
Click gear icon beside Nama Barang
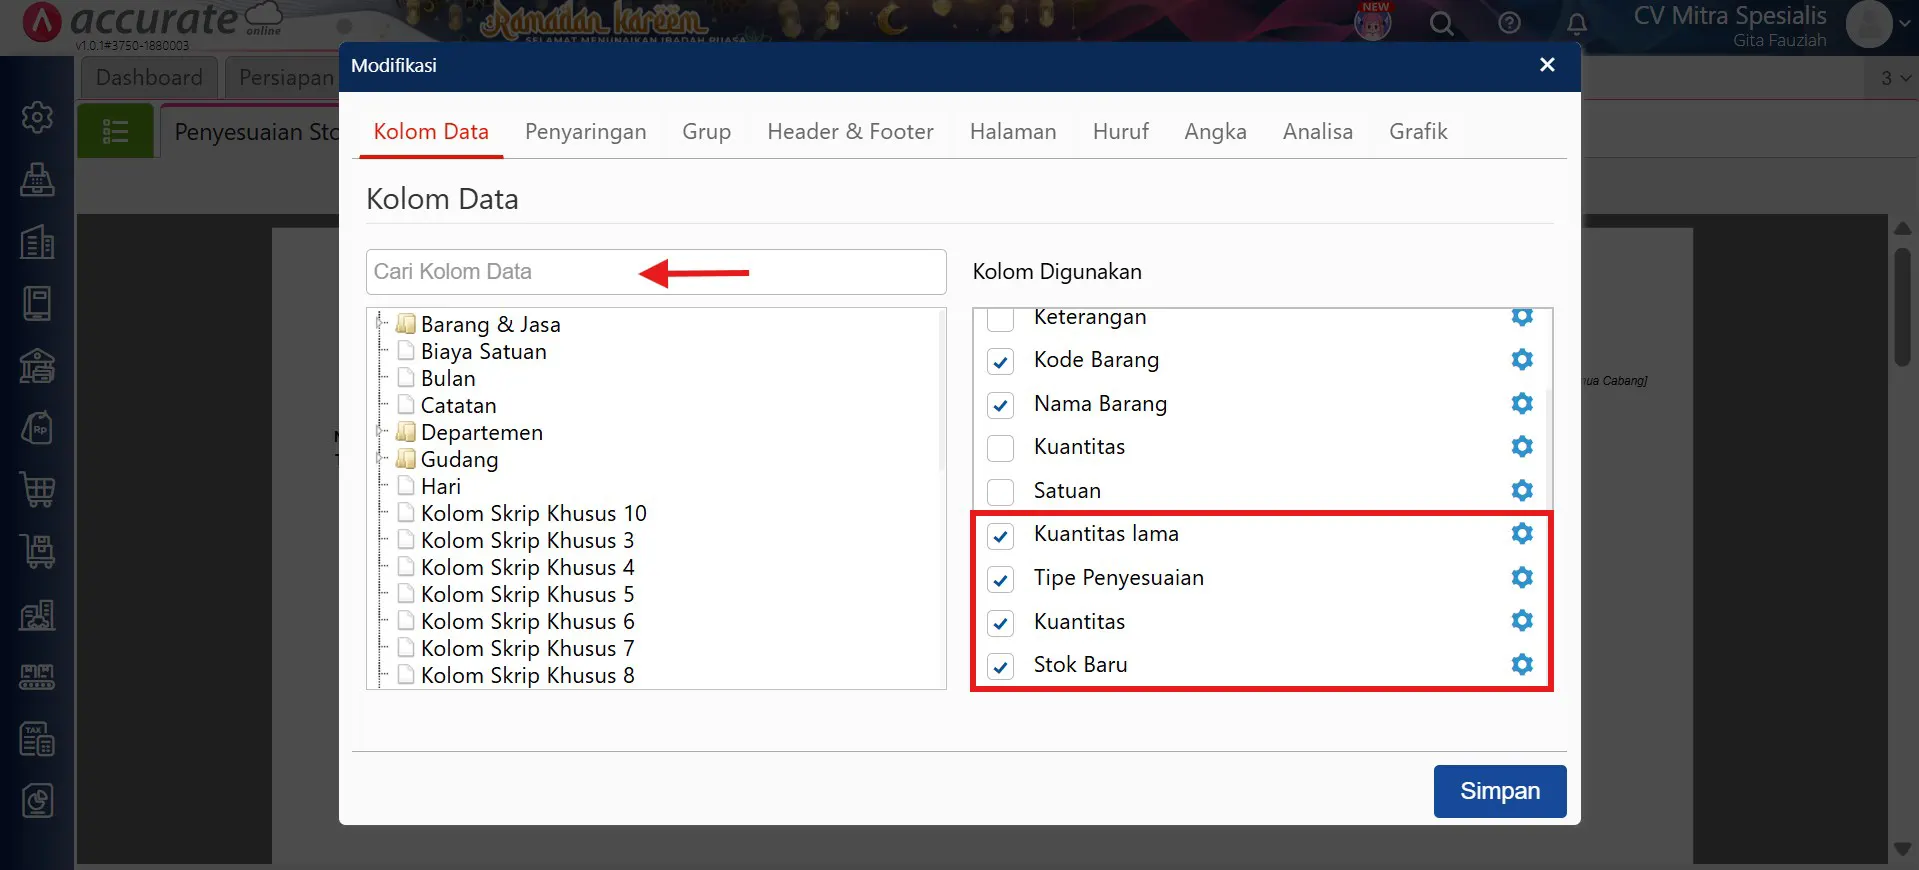[1521, 403]
